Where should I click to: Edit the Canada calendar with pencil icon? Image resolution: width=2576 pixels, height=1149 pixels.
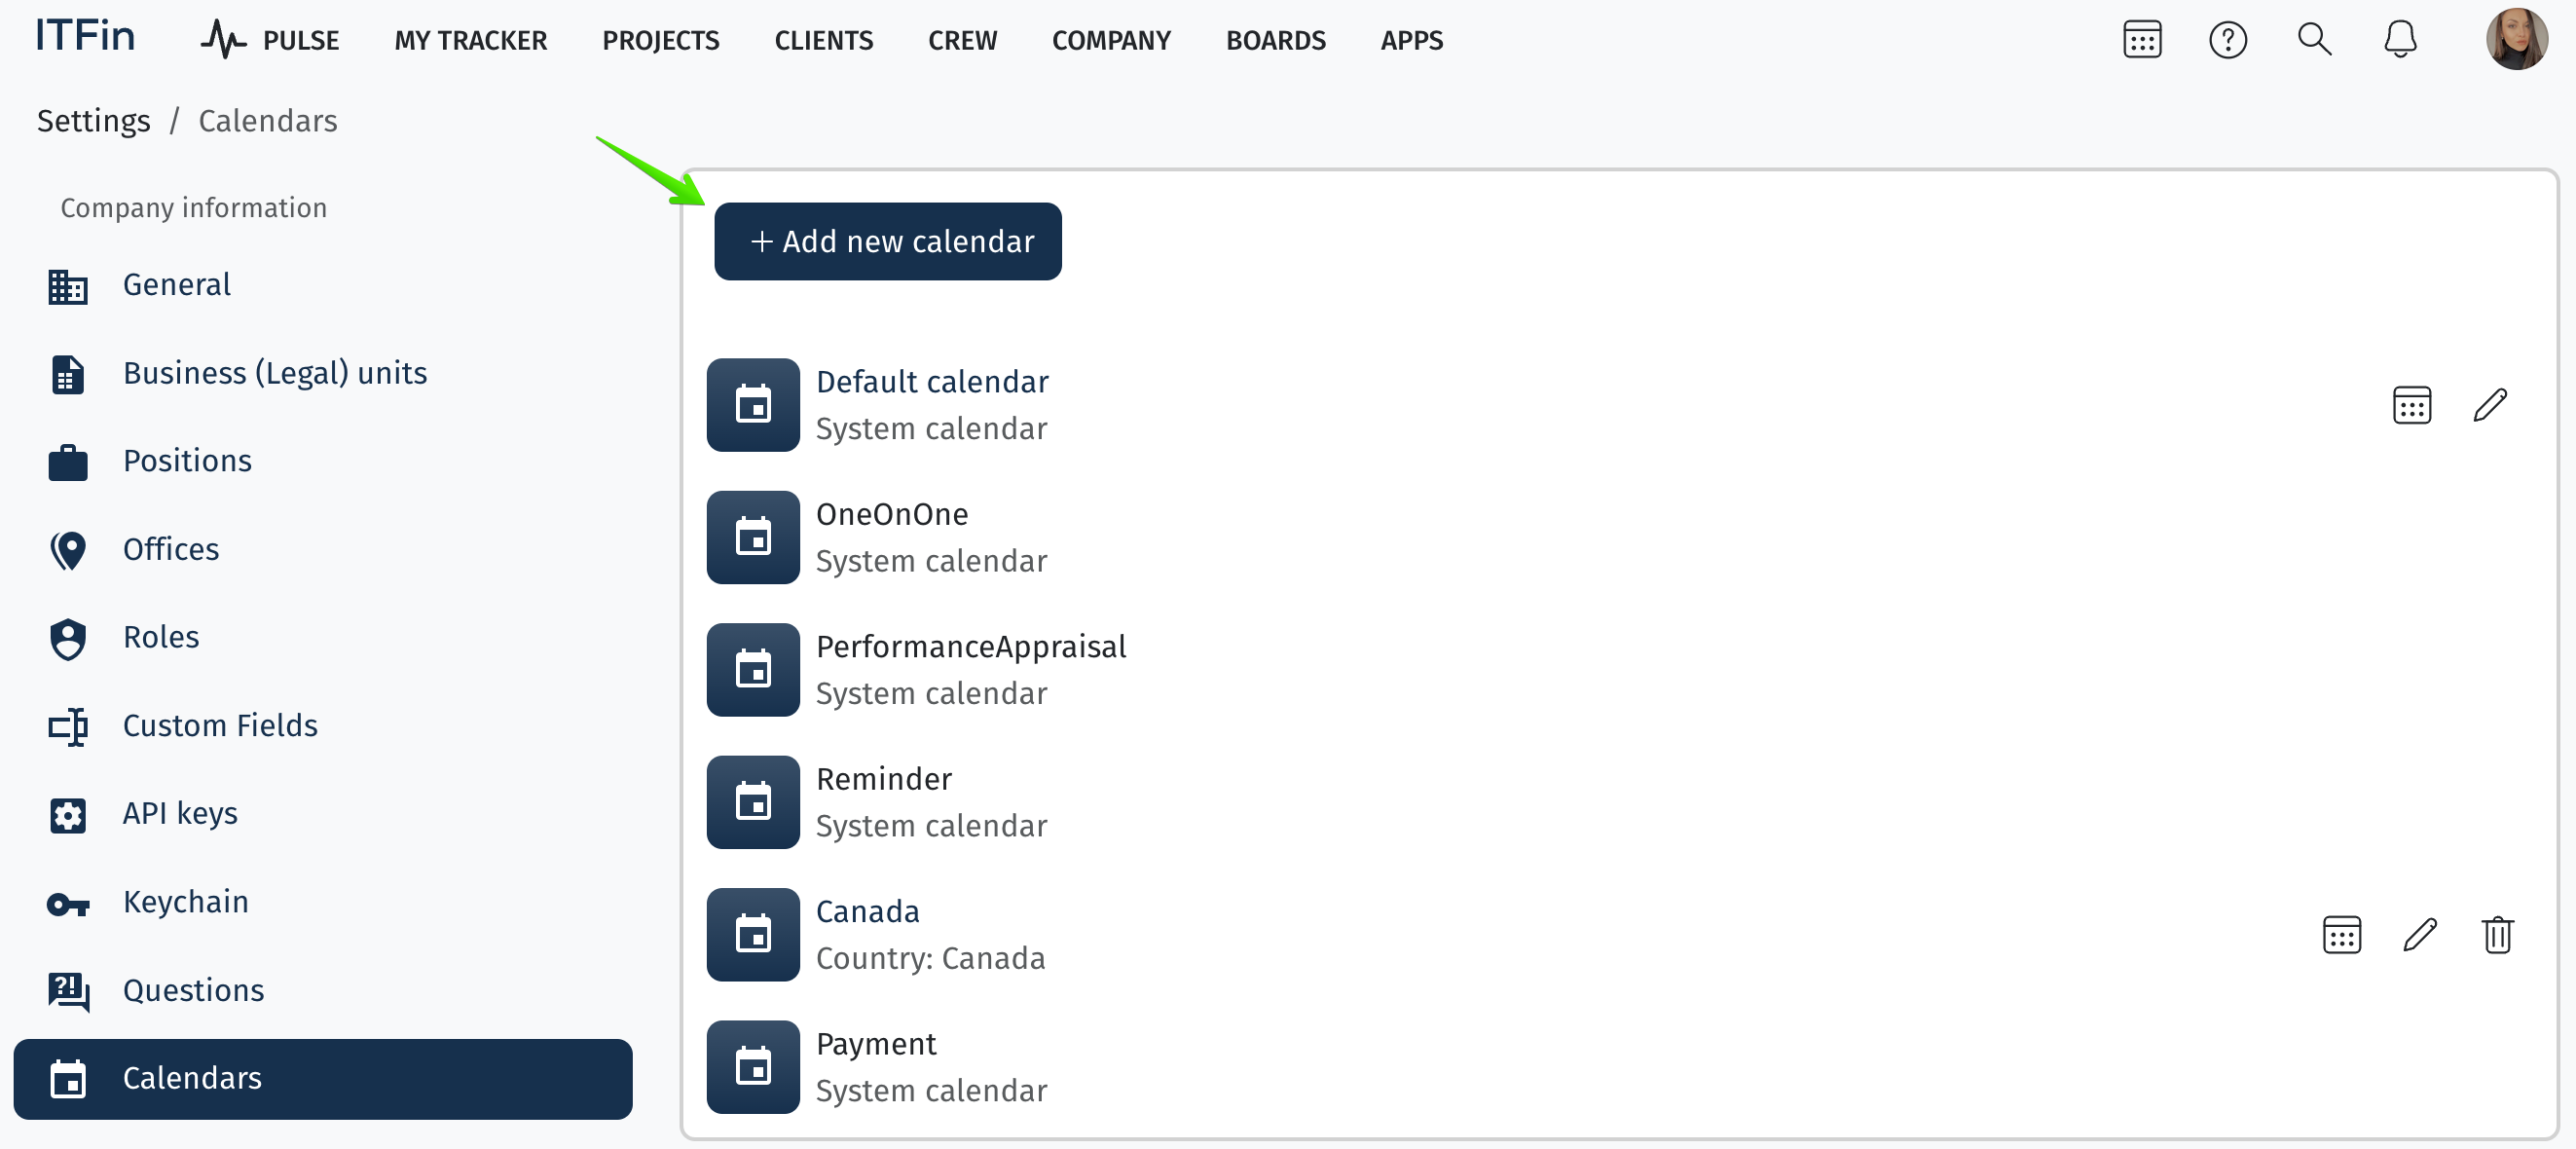2419,935
